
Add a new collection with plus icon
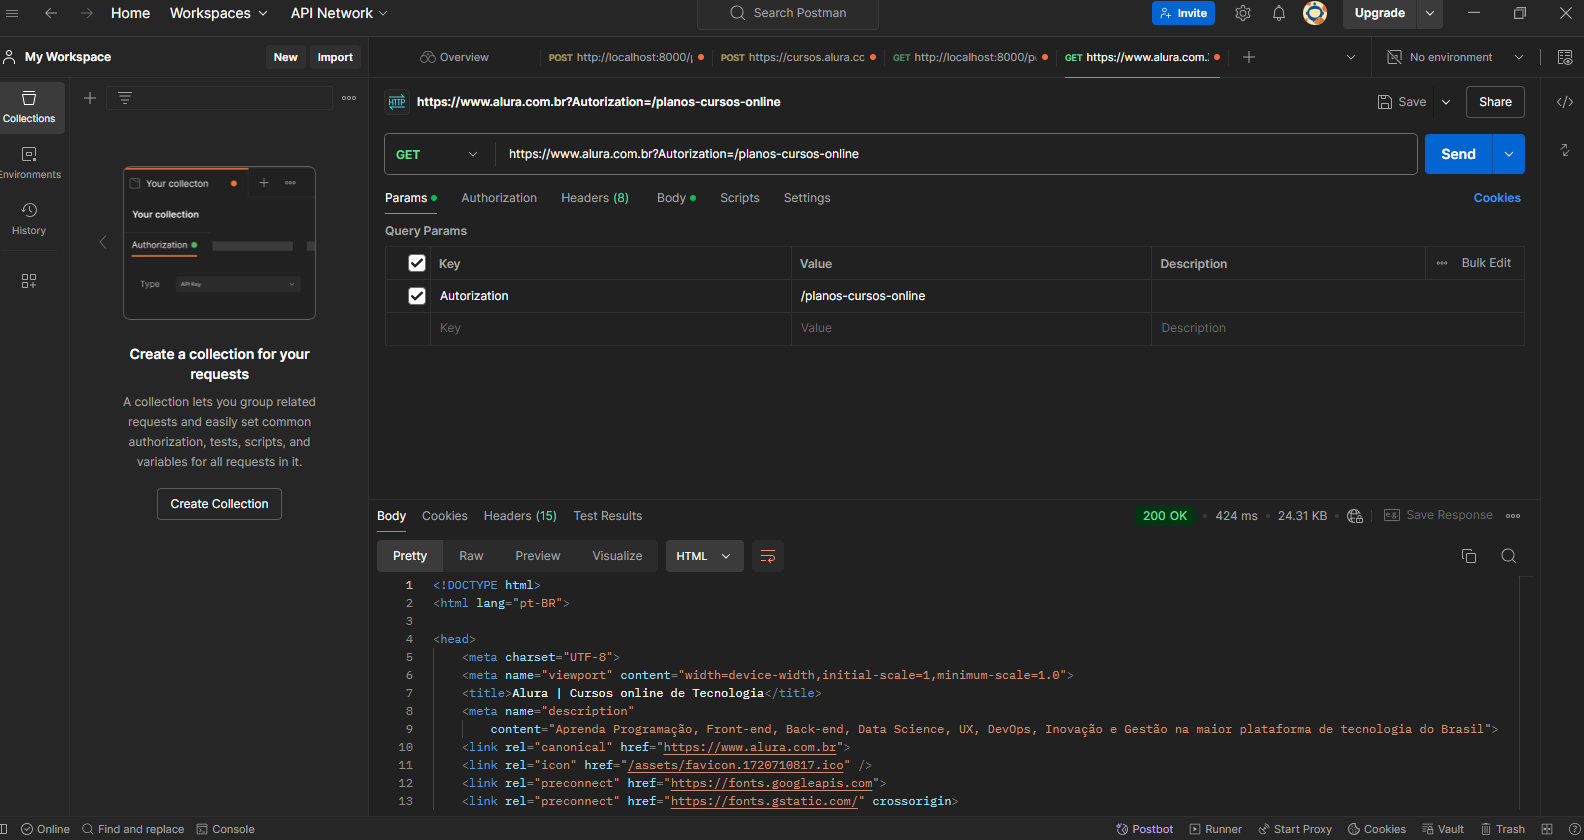[90, 98]
